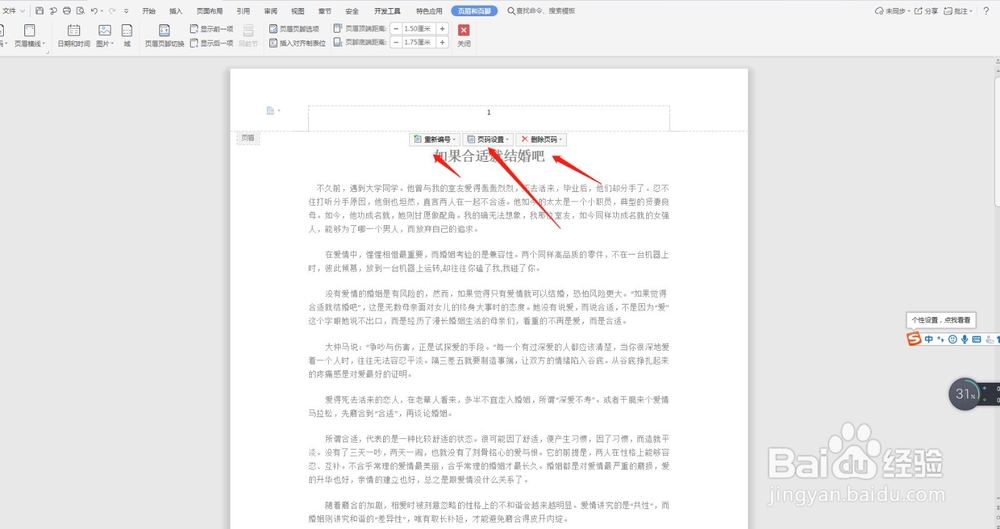The width and height of the screenshot is (1000, 529).
Task: Click the 批注 comment button
Action: (959, 11)
